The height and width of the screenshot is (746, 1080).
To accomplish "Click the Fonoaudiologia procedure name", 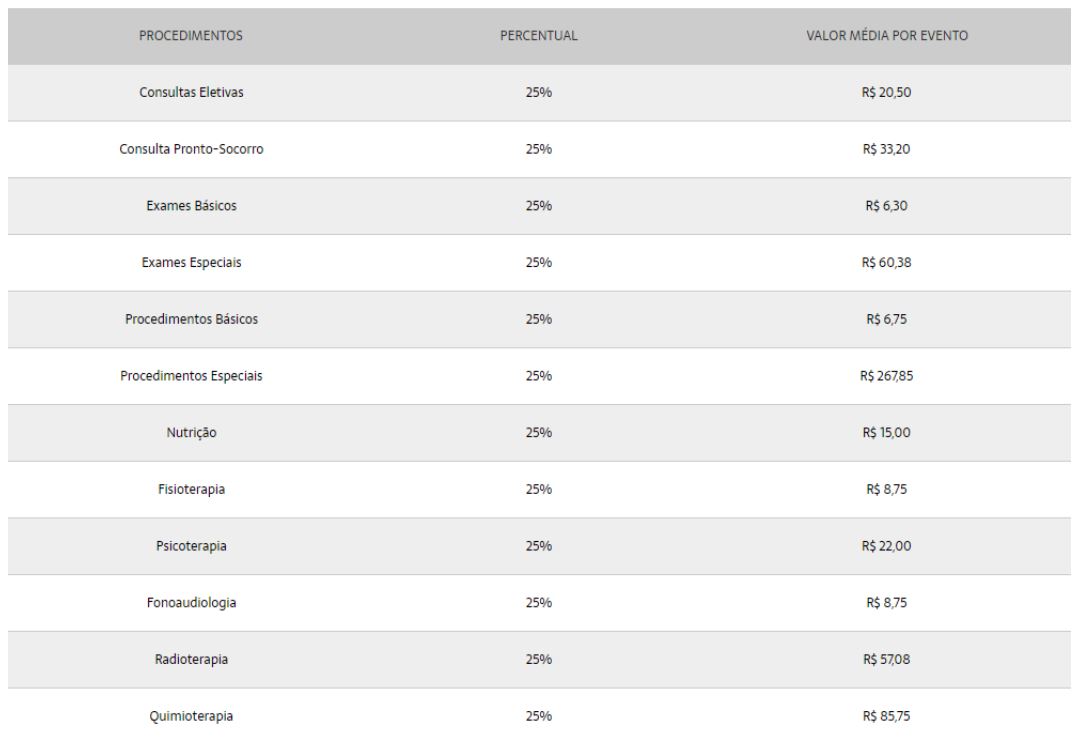I will coord(191,603).
